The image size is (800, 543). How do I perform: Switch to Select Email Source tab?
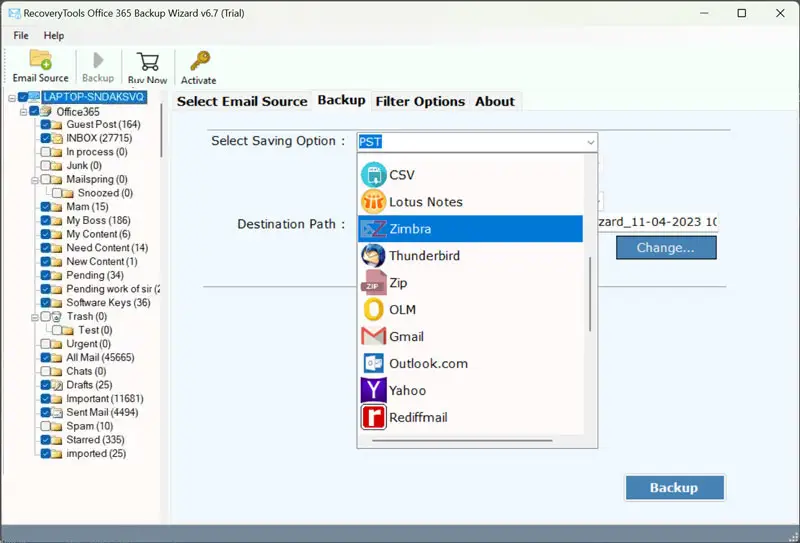click(242, 102)
